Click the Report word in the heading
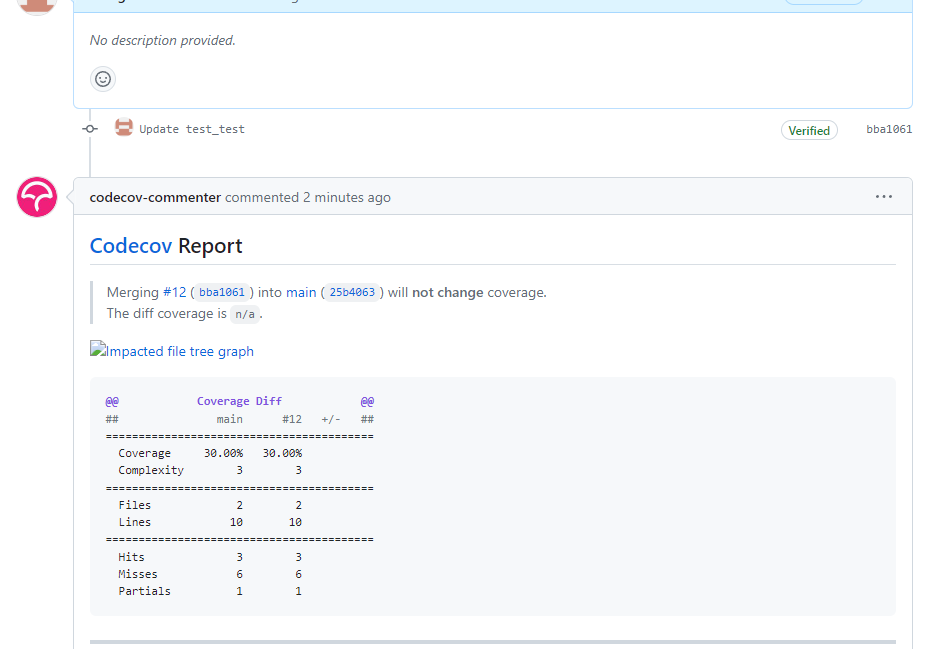The width and height of the screenshot is (926, 649). tap(210, 246)
